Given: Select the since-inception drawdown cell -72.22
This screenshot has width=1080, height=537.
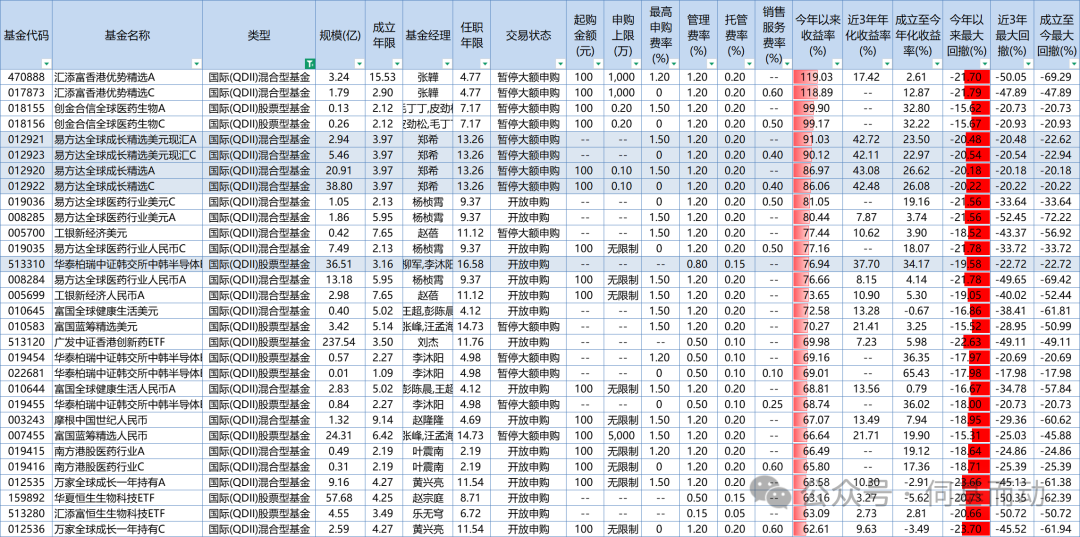Looking at the screenshot, I should pos(1057,218).
